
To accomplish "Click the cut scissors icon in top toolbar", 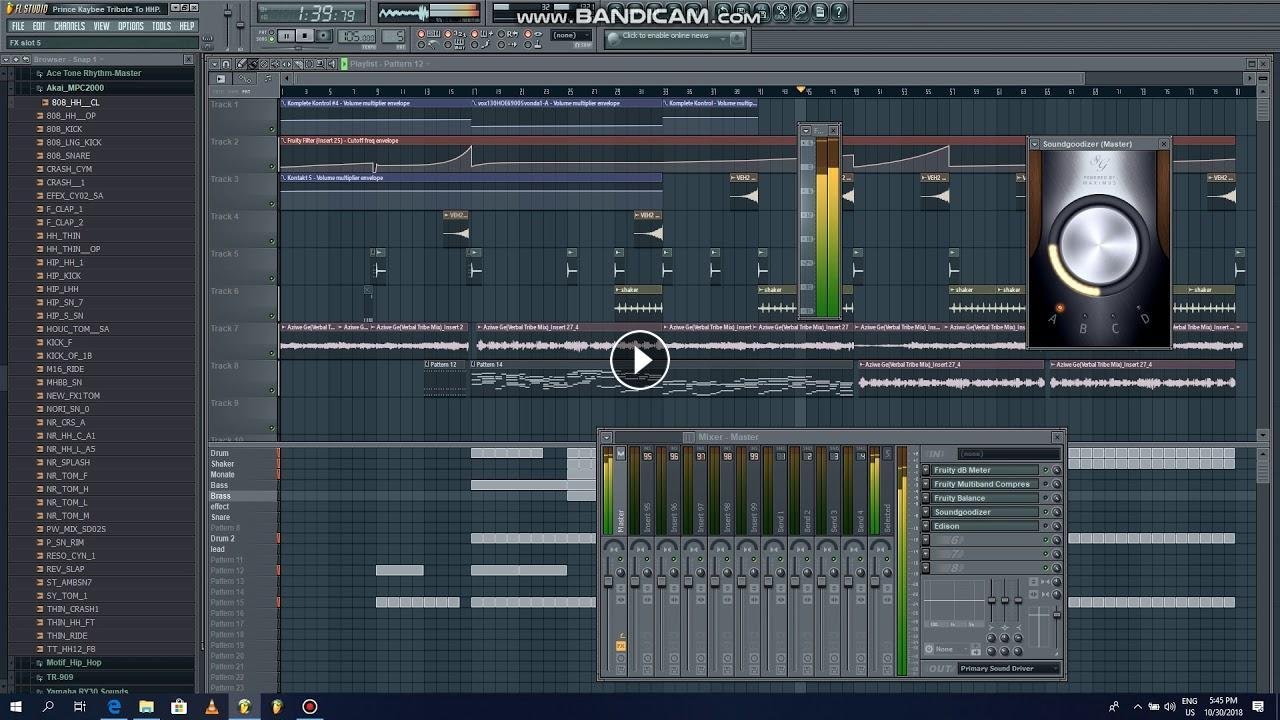I will (x=782, y=13).
